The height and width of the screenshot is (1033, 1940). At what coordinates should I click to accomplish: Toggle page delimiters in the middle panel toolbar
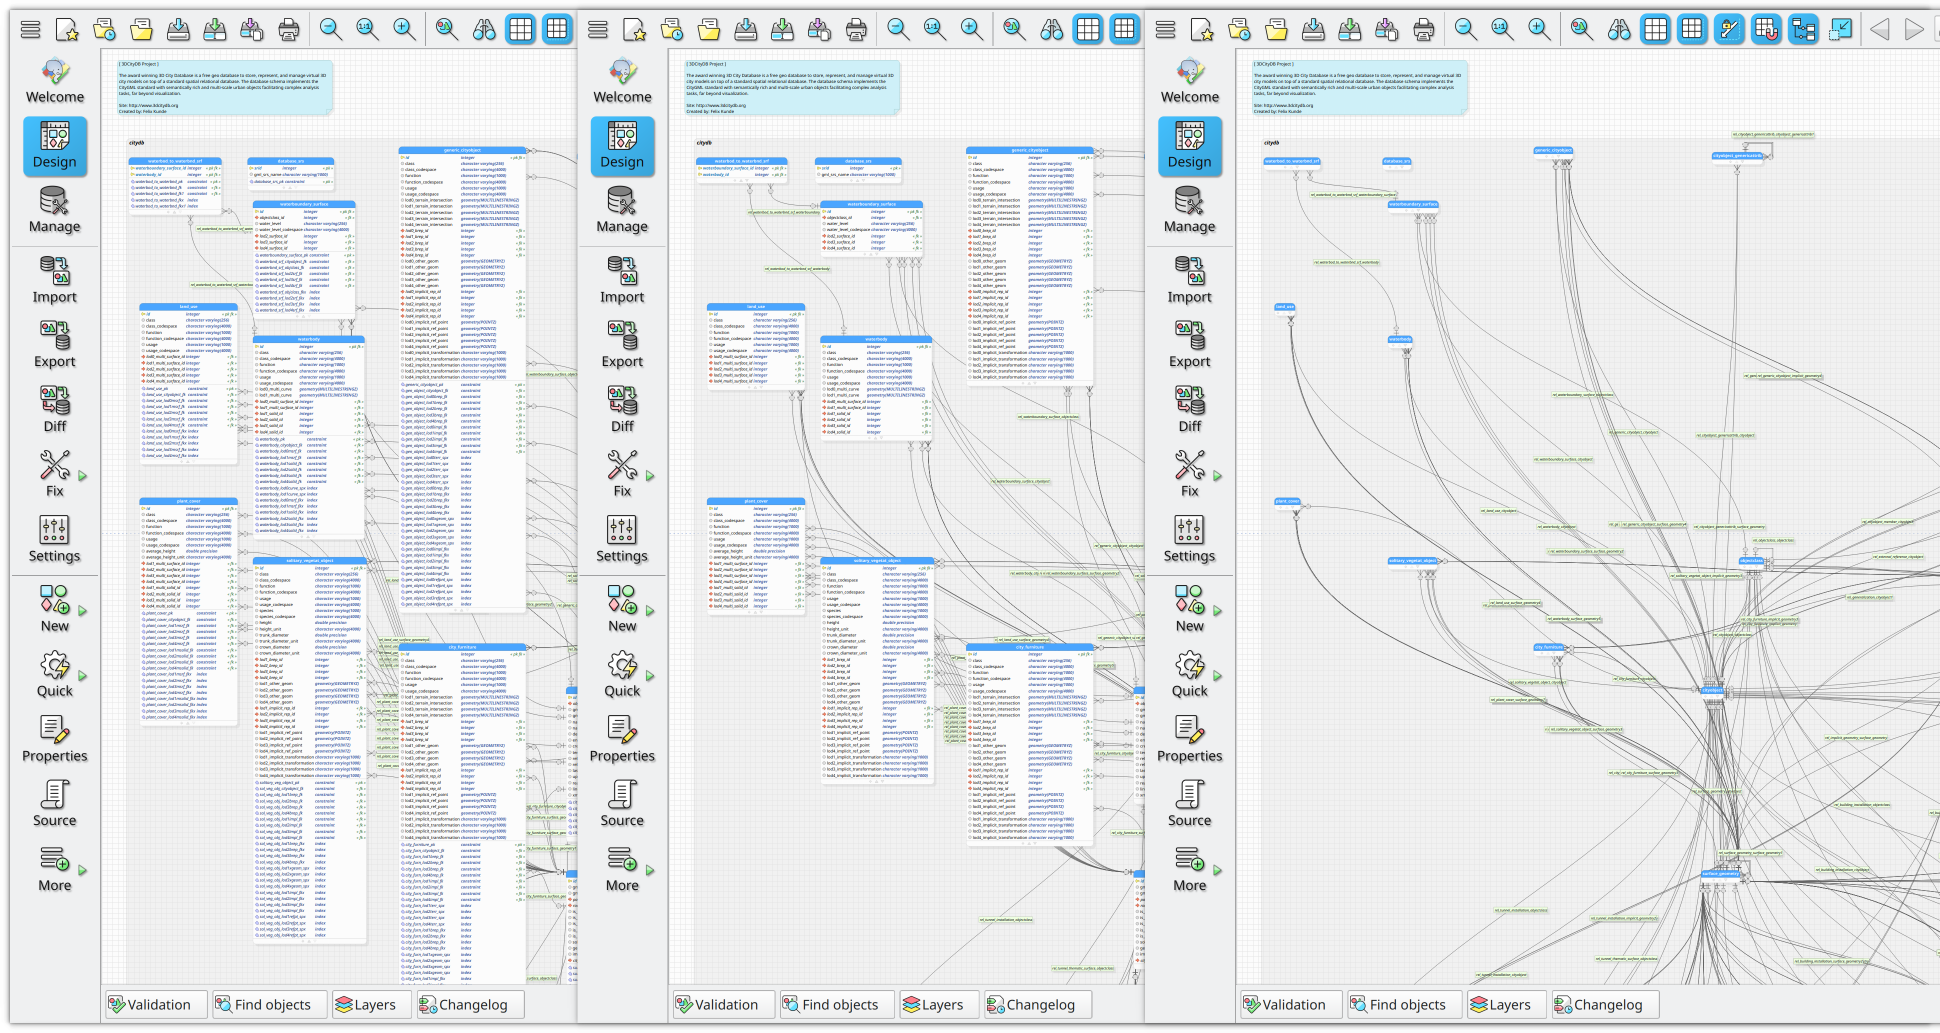[x=1125, y=30]
